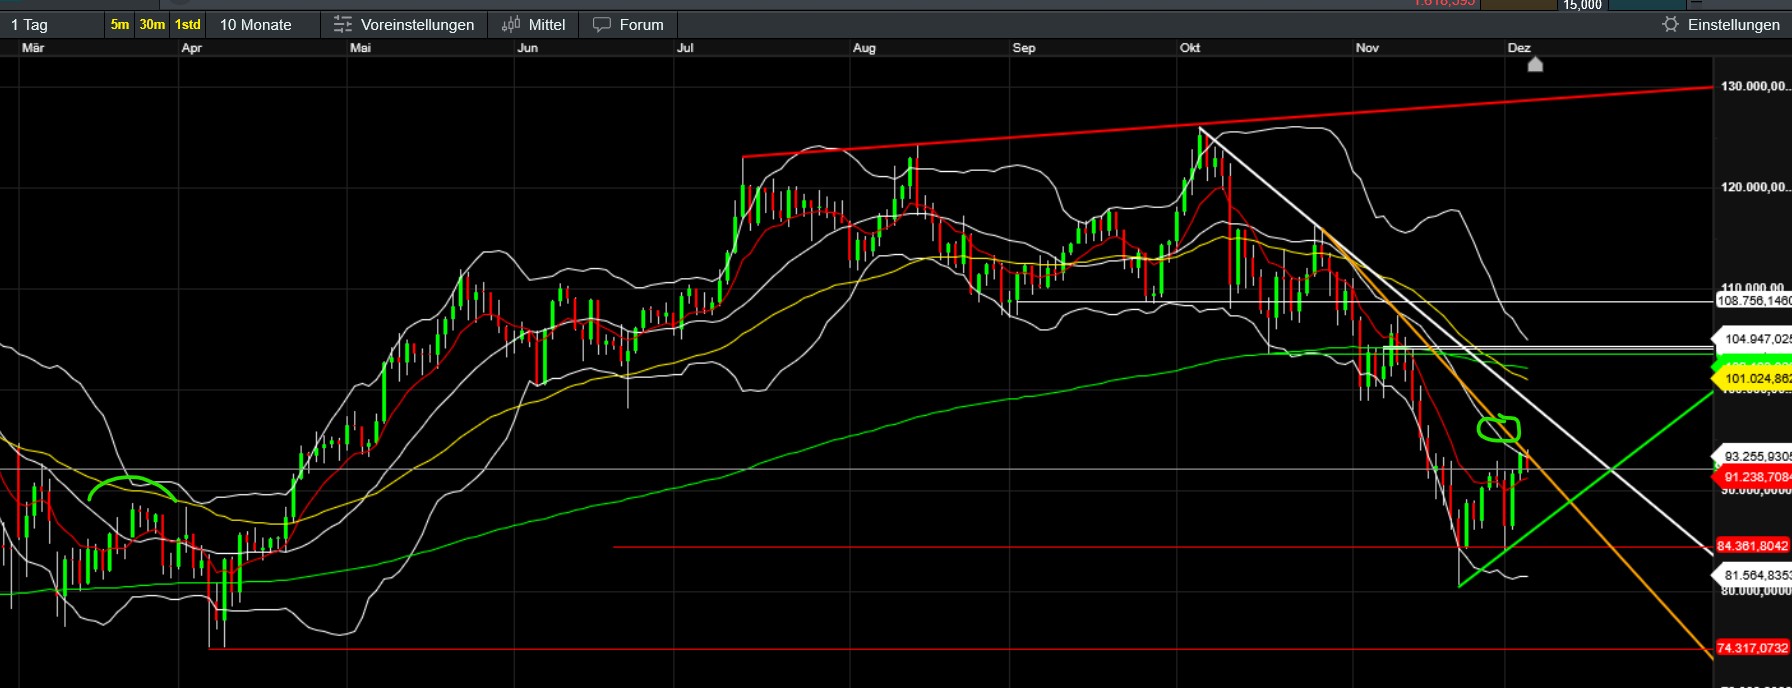Screen dimensions: 1792x688
Task: Open the Mittel chart type selector
Action: click(x=533, y=24)
